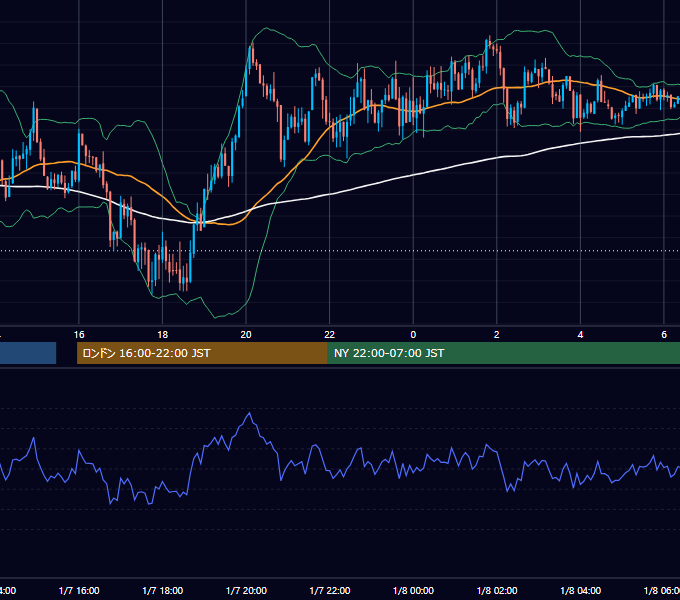
Task: Click the 1/7 22:00 date label
Action: coord(330,590)
